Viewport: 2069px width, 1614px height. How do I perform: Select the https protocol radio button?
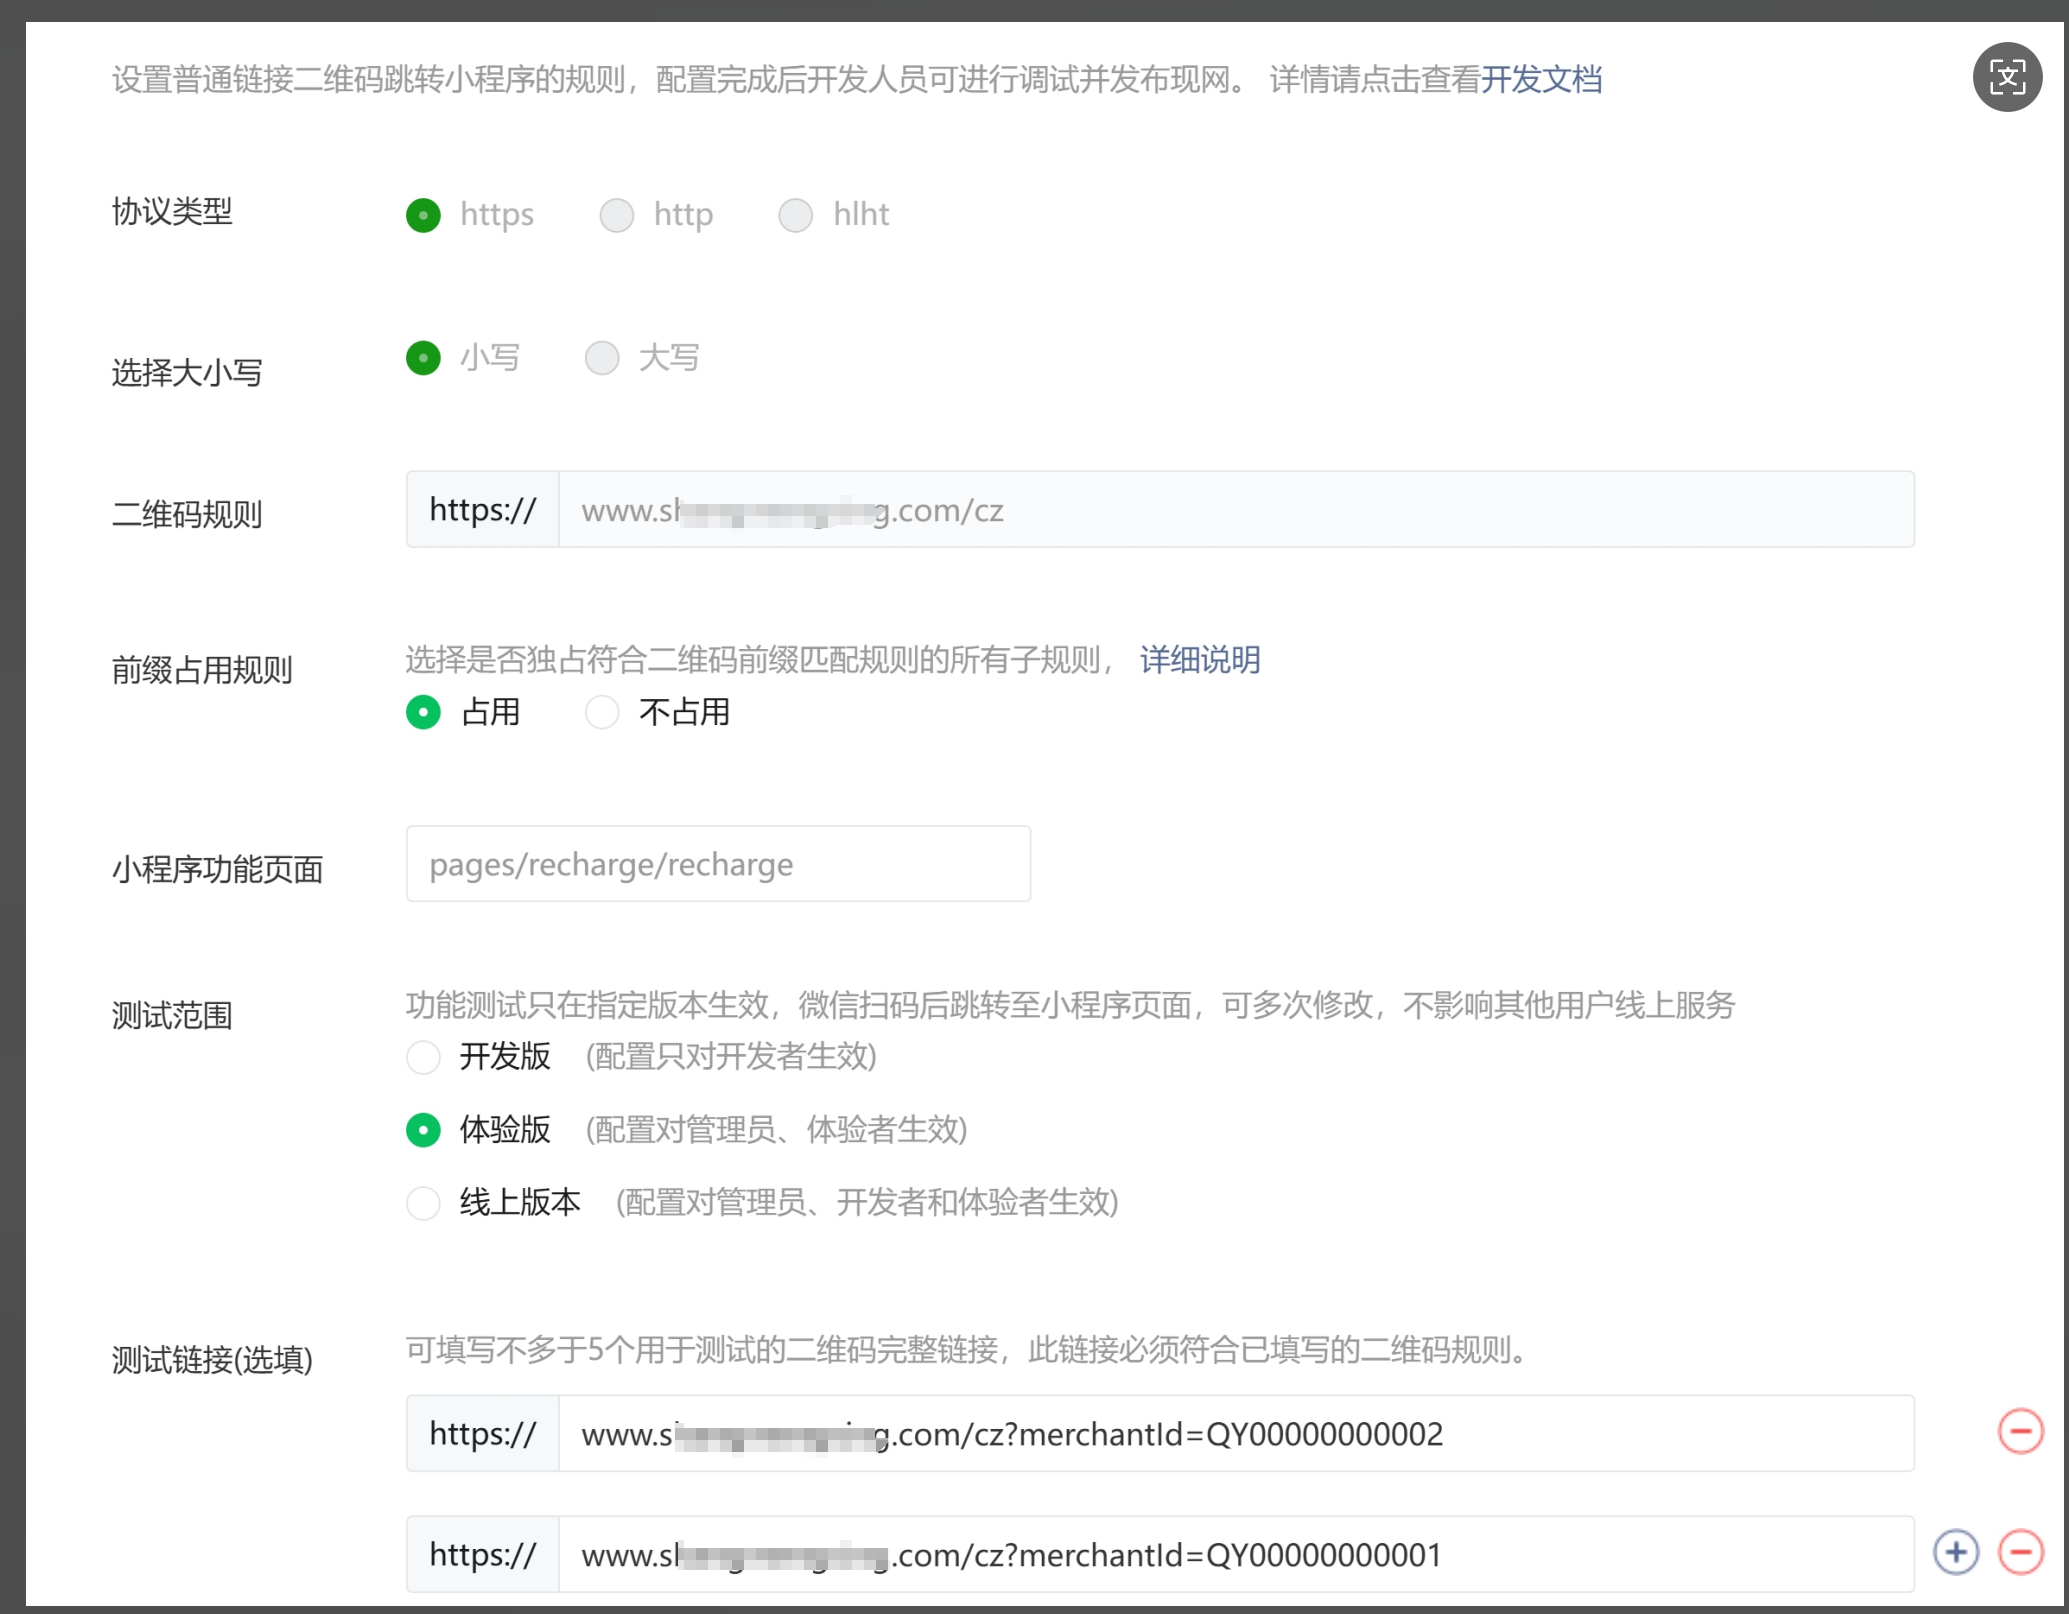click(423, 215)
